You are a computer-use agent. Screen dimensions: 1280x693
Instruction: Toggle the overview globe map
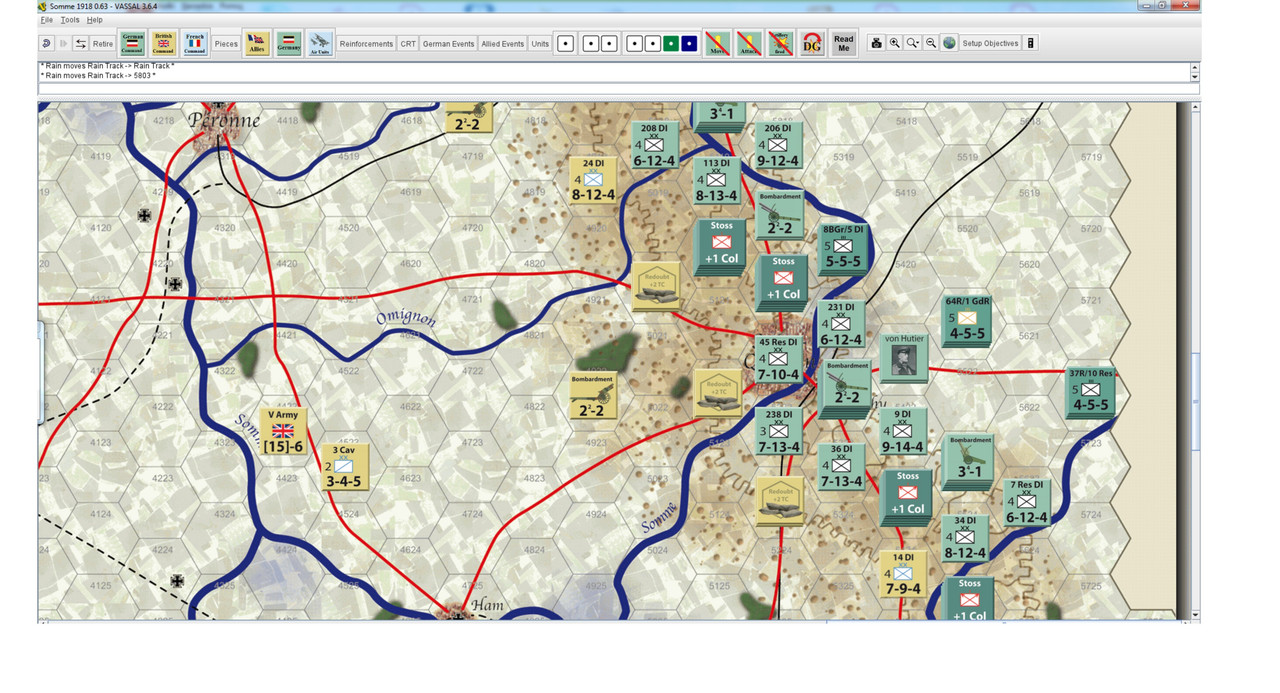(x=949, y=43)
